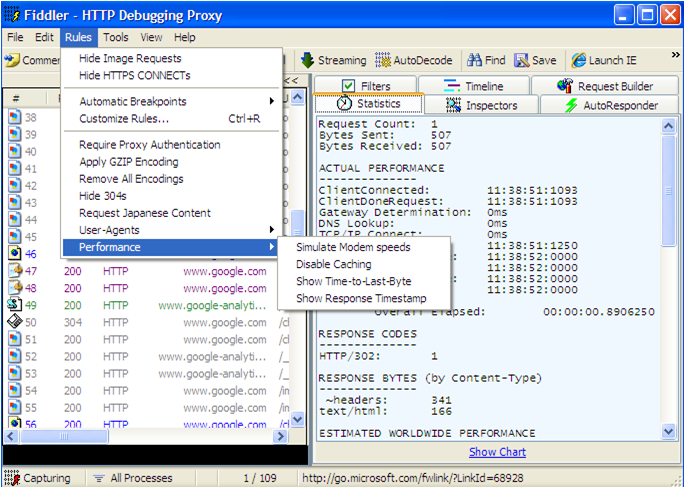The image size is (685, 488).
Task: Click the session 47 icon
Action: [x=15, y=271]
